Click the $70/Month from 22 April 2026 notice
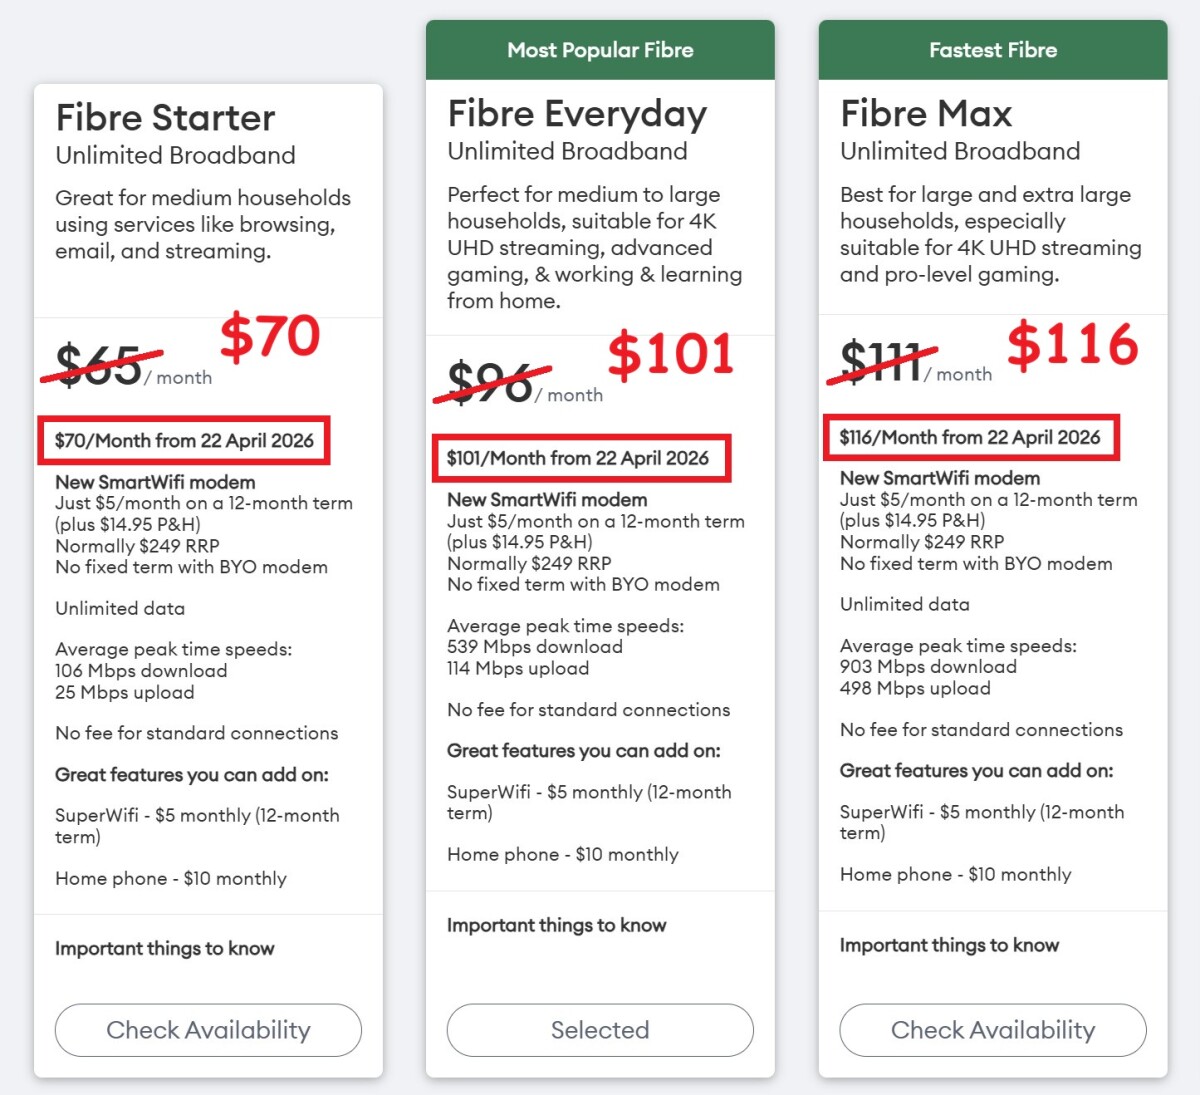This screenshot has height=1095, width=1200. click(184, 440)
